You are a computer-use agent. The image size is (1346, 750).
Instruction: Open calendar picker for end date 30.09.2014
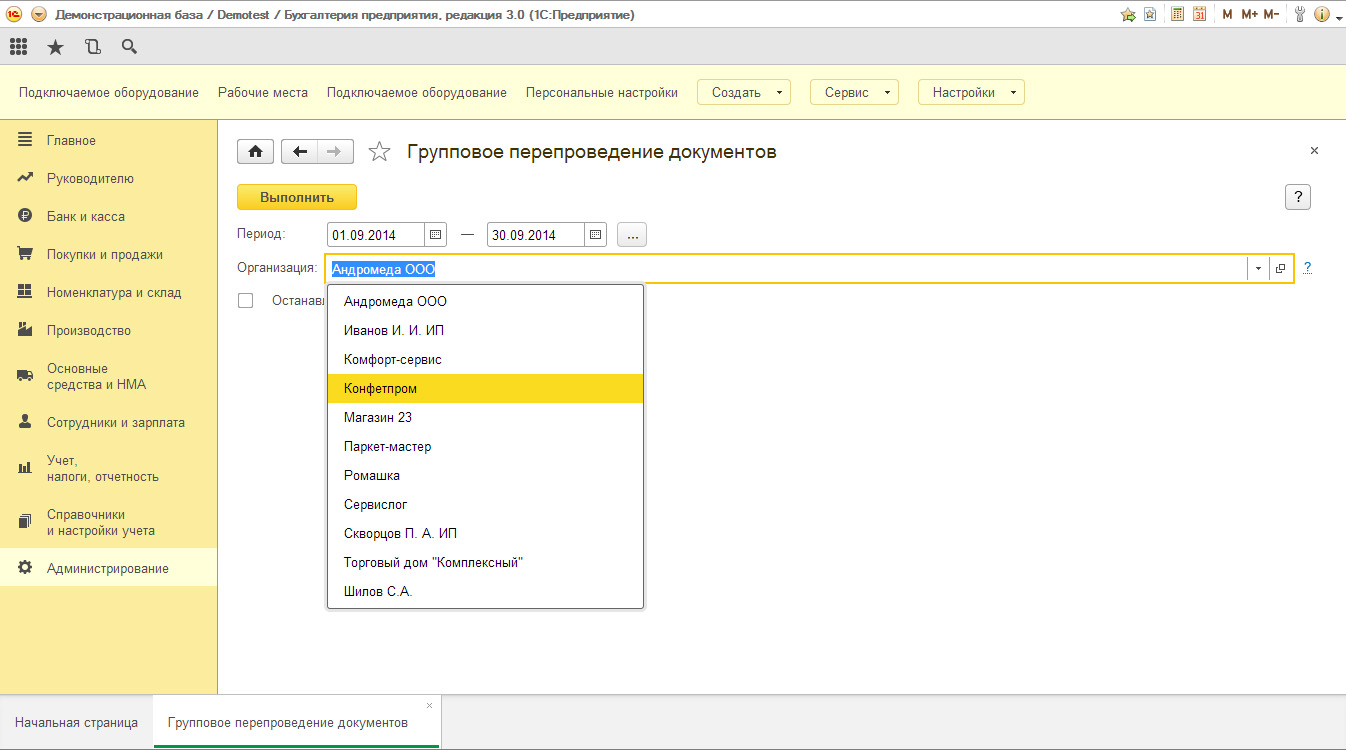[596, 235]
